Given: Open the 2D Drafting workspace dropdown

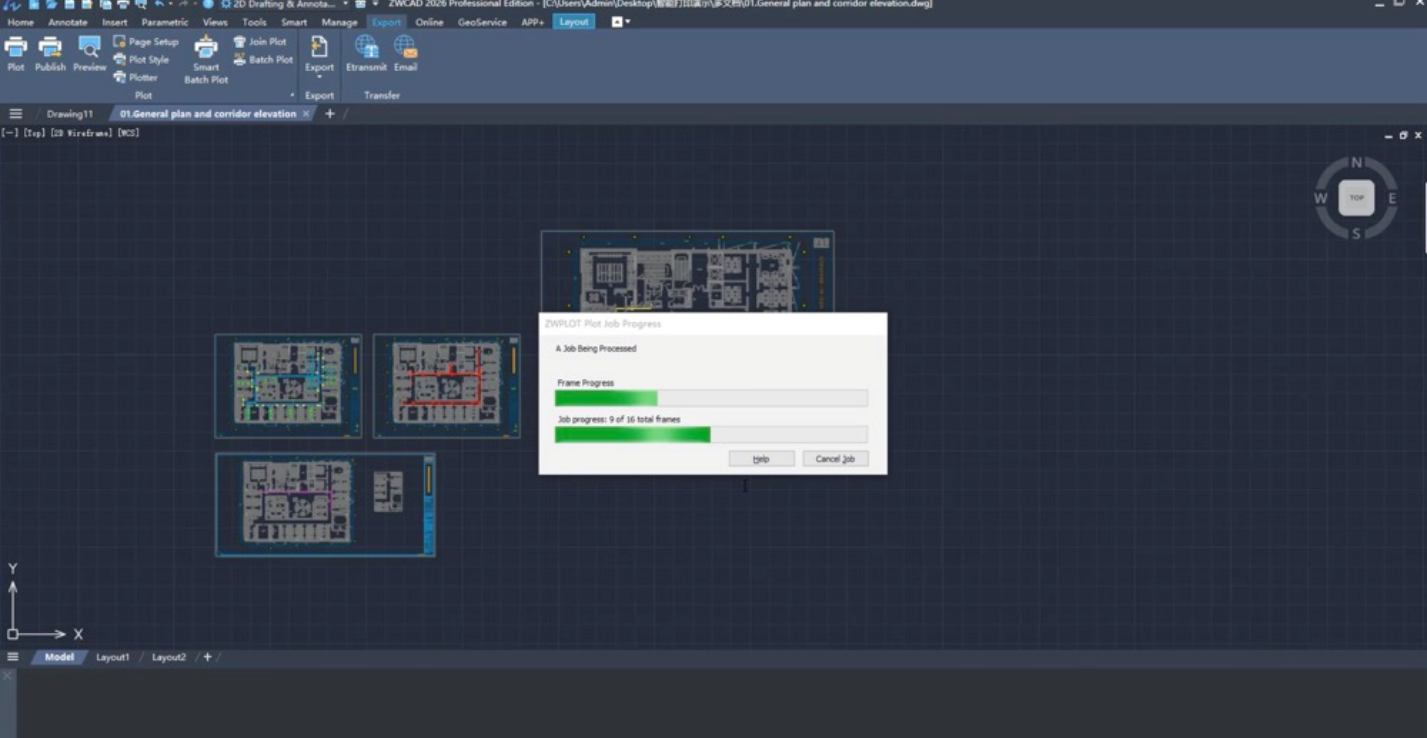Looking at the screenshot, I should coord(346,5).
